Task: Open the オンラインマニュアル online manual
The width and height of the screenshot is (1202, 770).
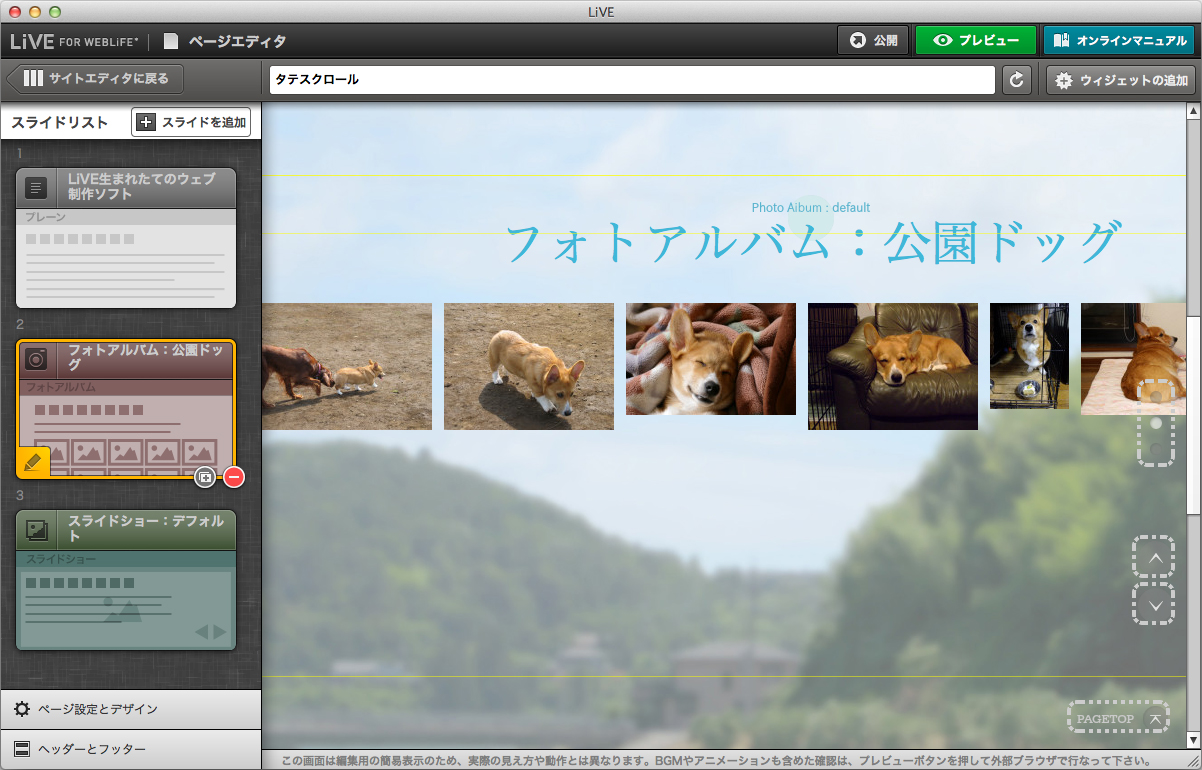Action: point(1119,41)
